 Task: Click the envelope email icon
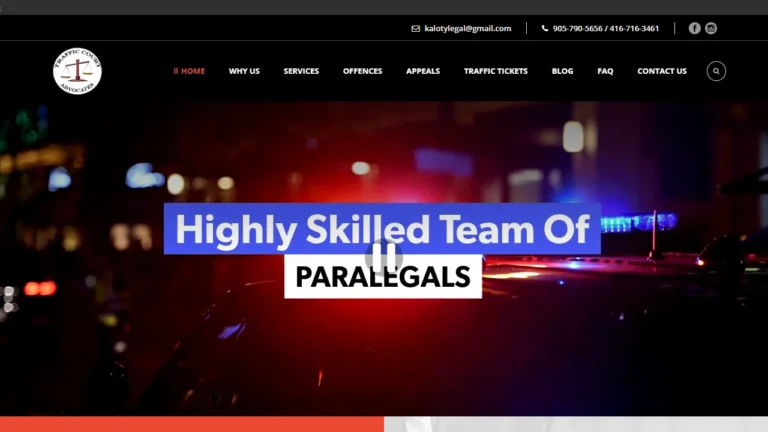[x=415, y=28]
